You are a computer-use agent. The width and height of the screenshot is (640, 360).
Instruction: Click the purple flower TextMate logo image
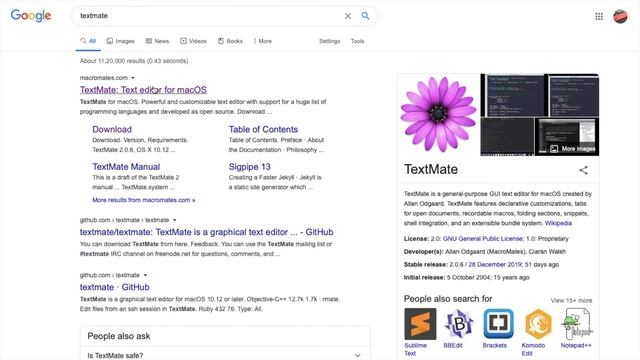tap(438, 114)
